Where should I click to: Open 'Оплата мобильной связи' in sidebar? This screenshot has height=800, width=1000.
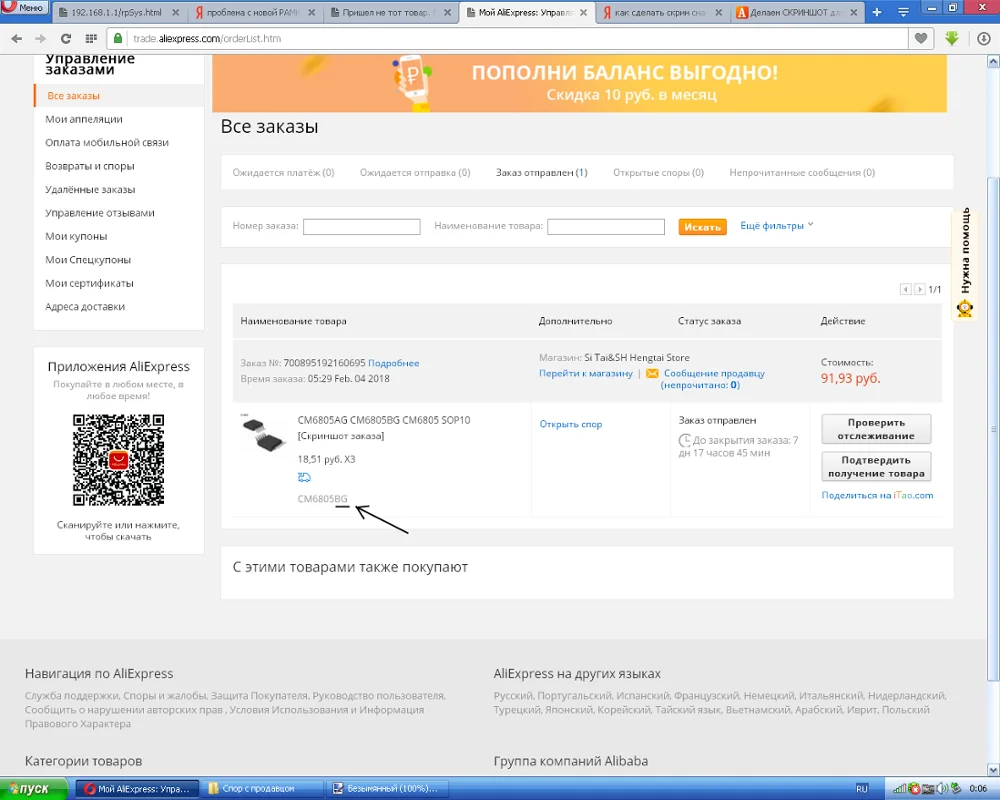click(x=107, y=142)
